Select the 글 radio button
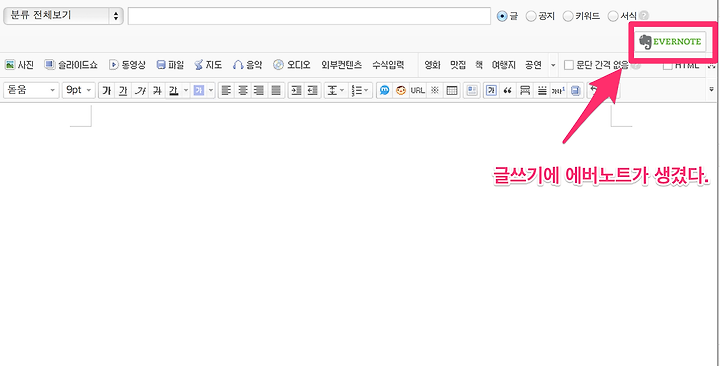Image resolution: width=720 pixels, height=366 pixels. click(x=502, y=16)
